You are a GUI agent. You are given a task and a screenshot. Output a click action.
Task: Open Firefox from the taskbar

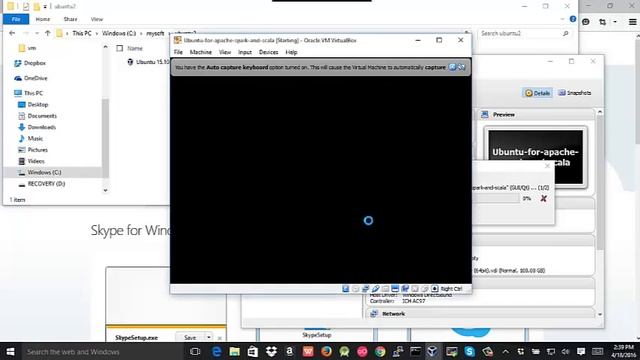[326, 351]
